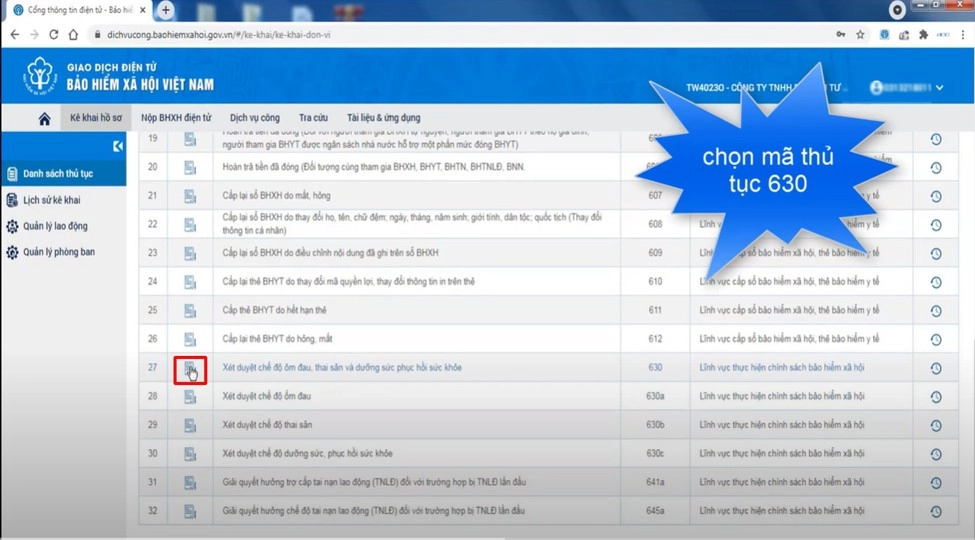Click history clock icon for row 32
975x540 pixels.
point(936,512)
